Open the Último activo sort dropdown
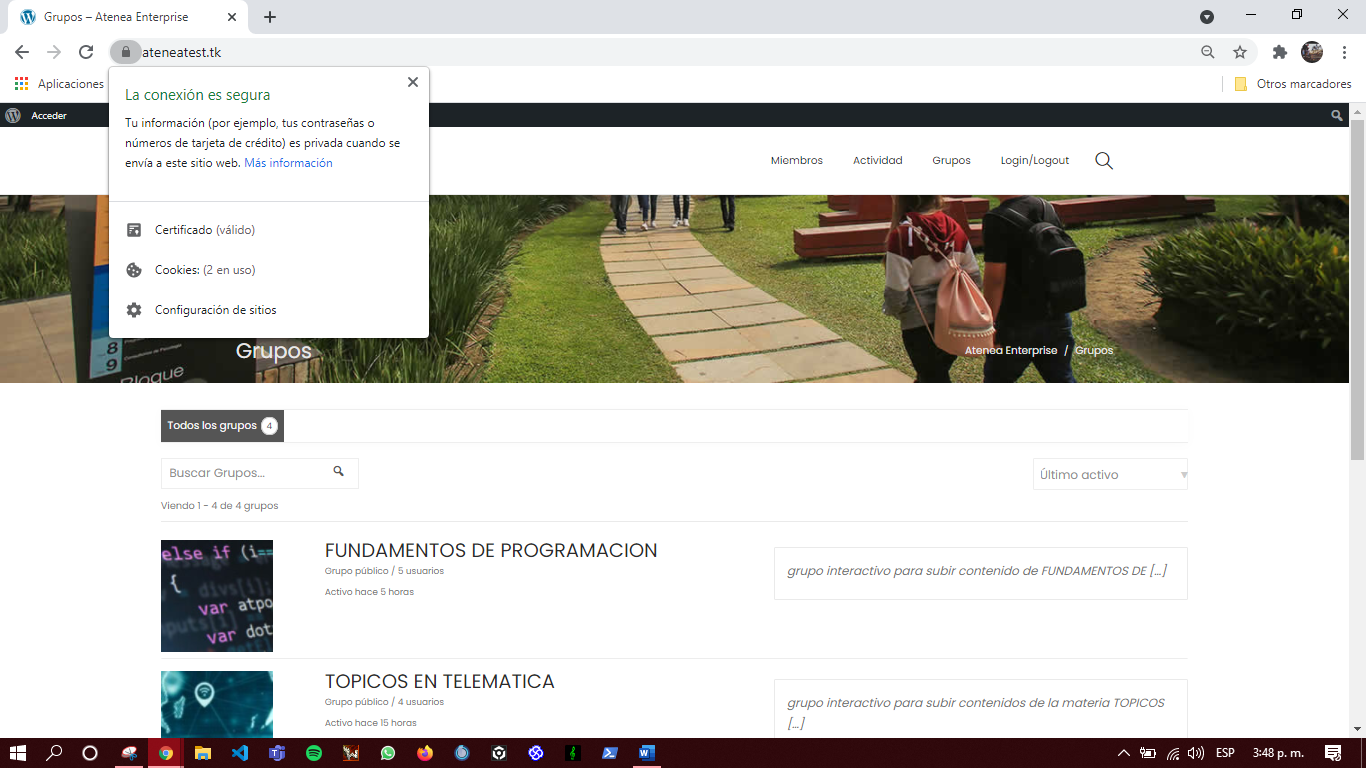Screen dimensions: 1366x768 click(x=1110, y=473)
